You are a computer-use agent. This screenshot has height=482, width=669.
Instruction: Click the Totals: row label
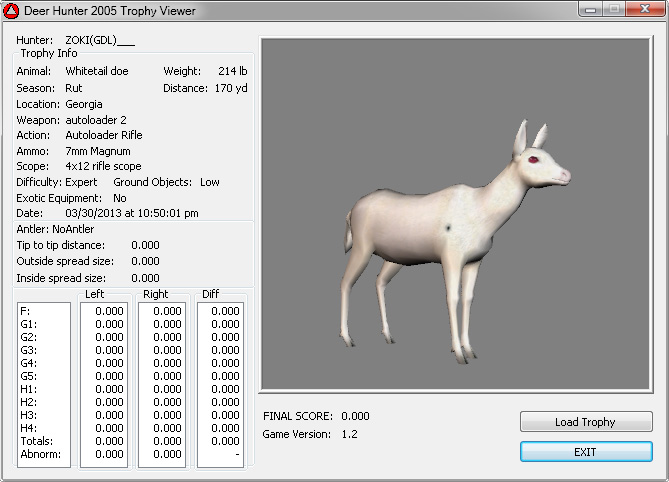[x=37, y=441]
